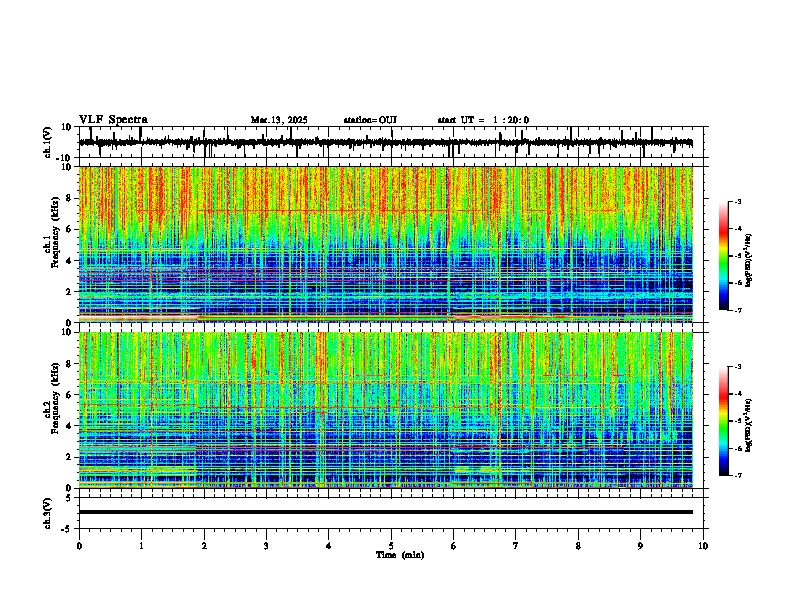The width and height of the screenshot is (792, 612).
Task: Select the "start UT = 1:20:0" text
Action: [483, 120]
